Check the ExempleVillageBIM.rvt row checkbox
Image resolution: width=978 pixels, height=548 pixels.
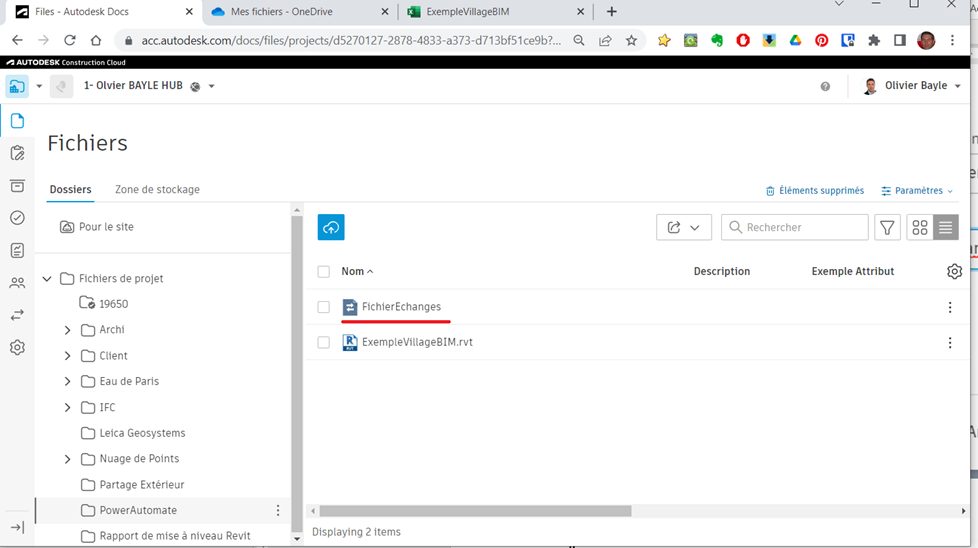click(x=323, y=342)
